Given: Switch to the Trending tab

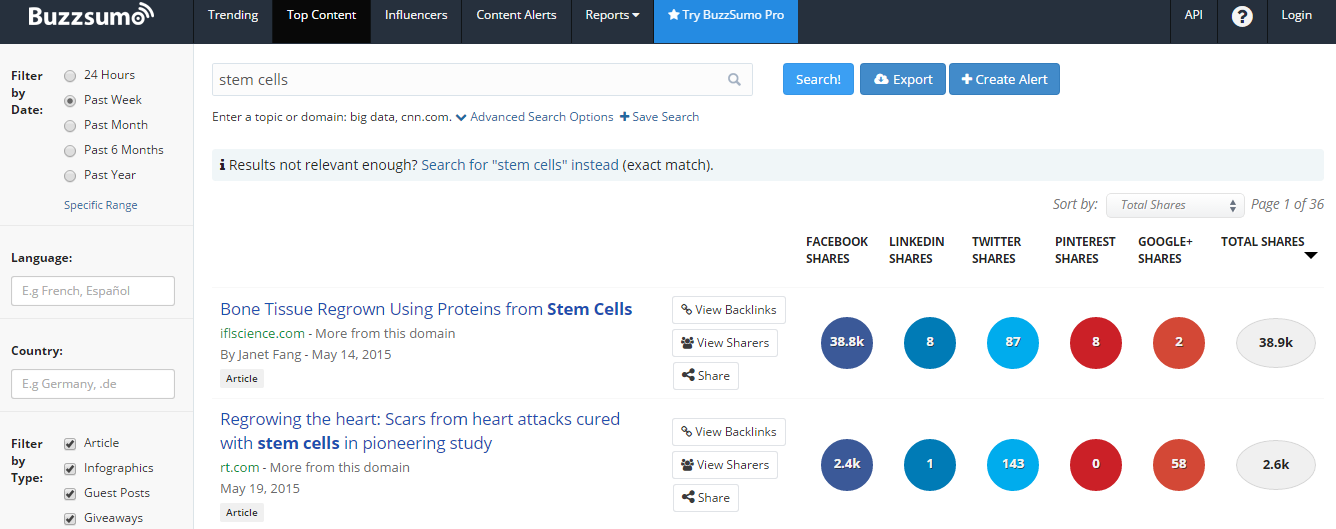Looking at the screenshot, I should point(232,15).
